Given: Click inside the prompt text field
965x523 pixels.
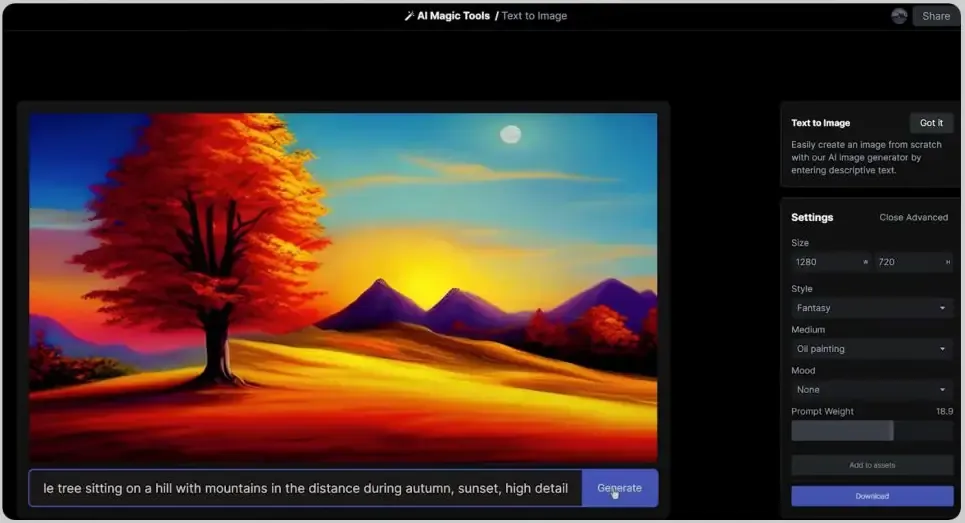Looking at the screenshot, I should [x=305, y=488].
